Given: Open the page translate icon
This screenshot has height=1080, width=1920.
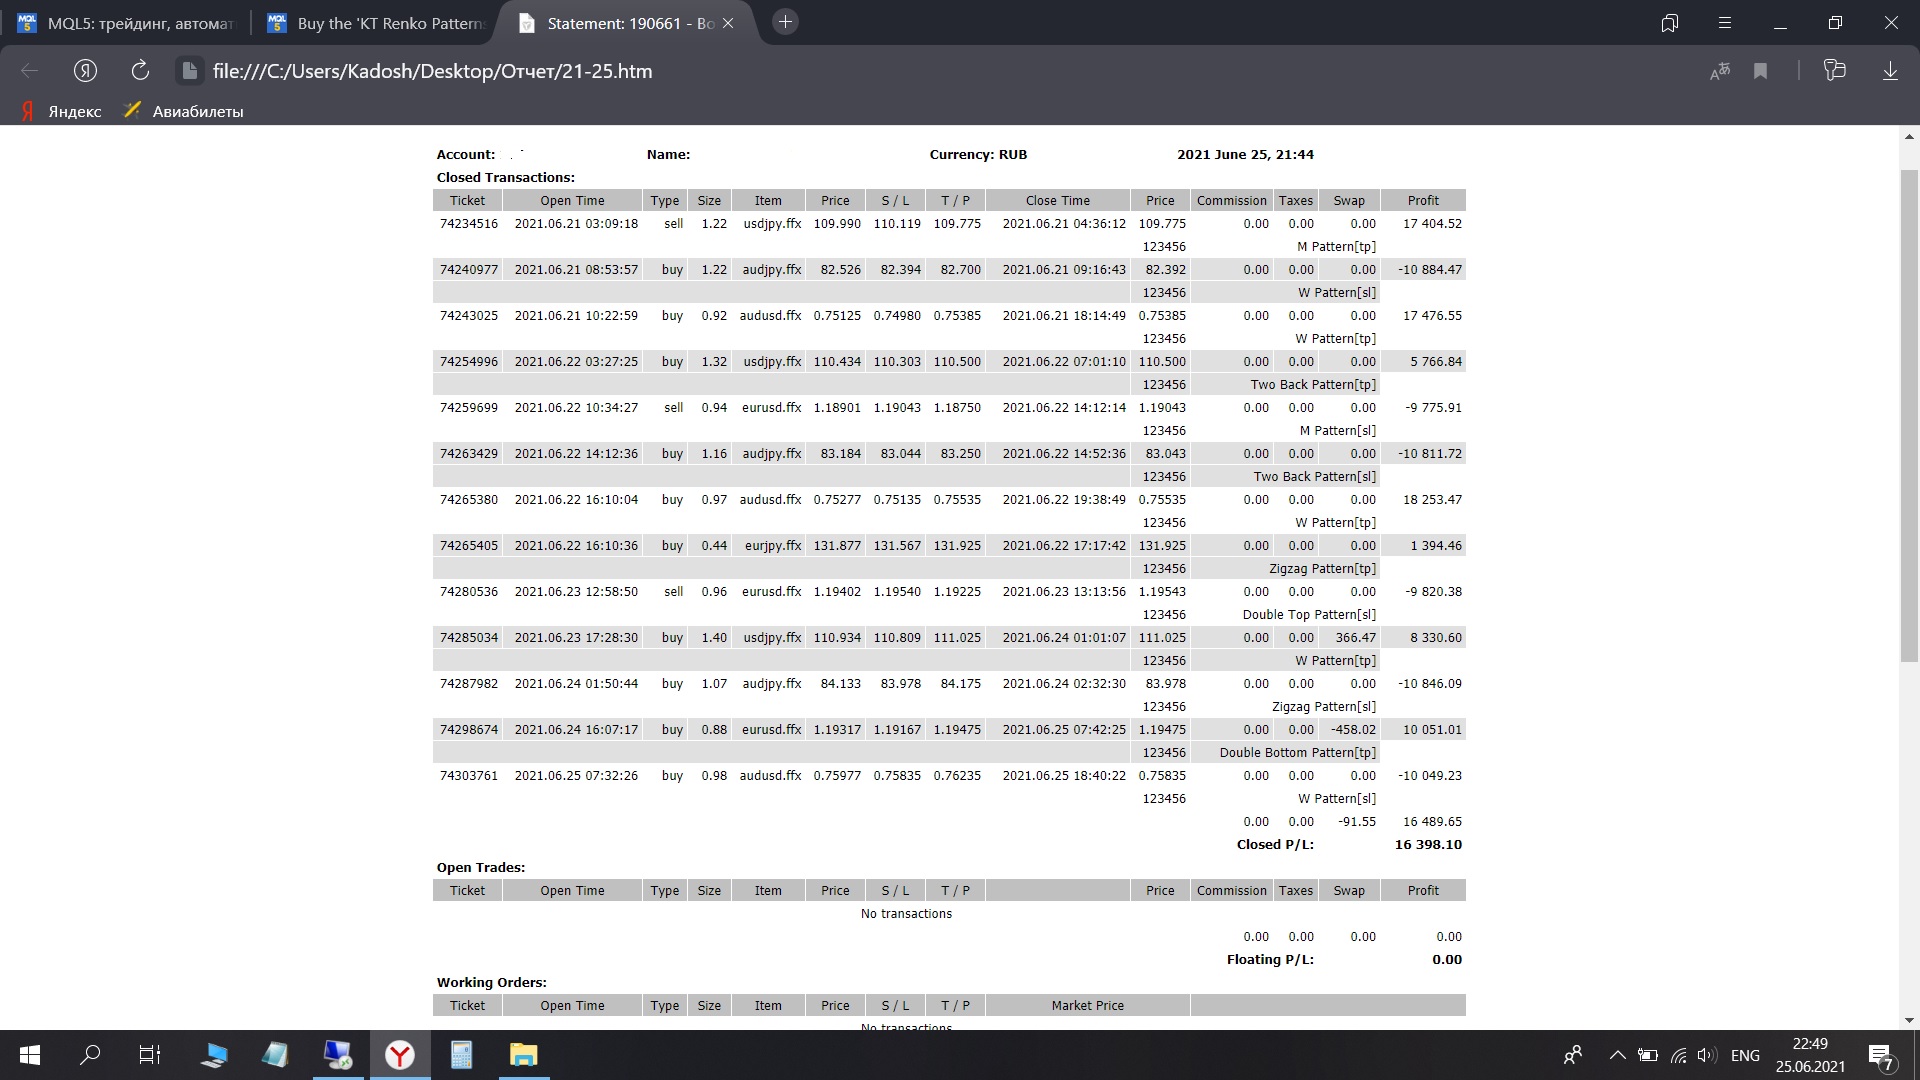Looking at the screenshot, I should 1720,71.
